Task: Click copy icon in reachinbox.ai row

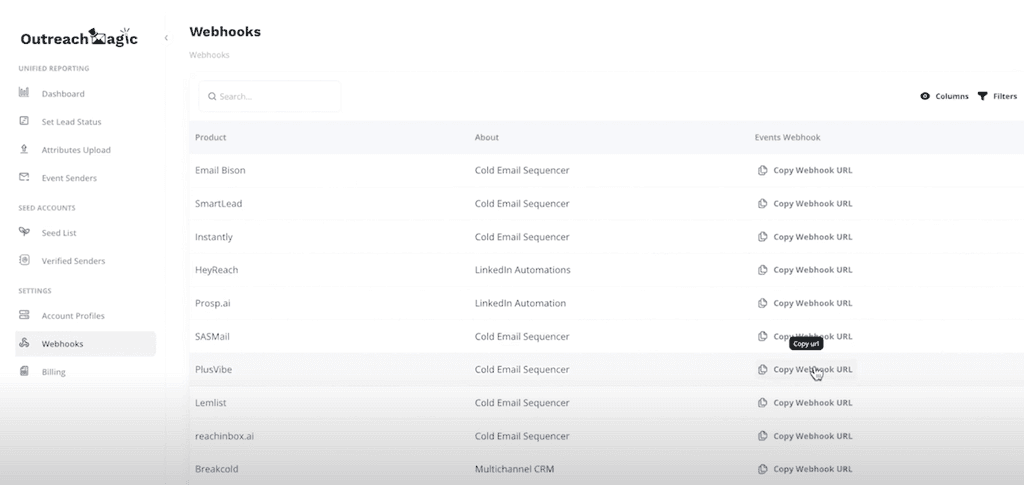Action: 762,436
